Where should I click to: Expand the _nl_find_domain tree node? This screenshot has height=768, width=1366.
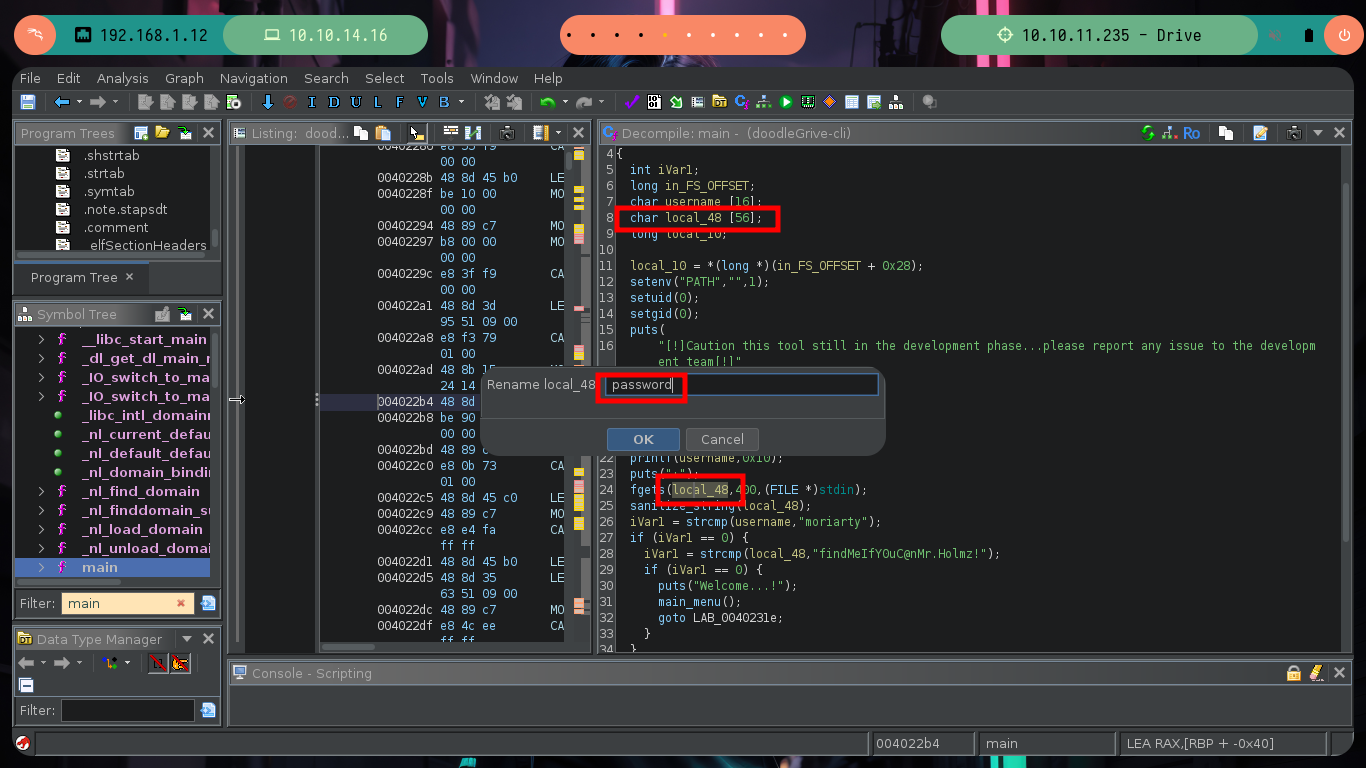[x=41, y=491]
